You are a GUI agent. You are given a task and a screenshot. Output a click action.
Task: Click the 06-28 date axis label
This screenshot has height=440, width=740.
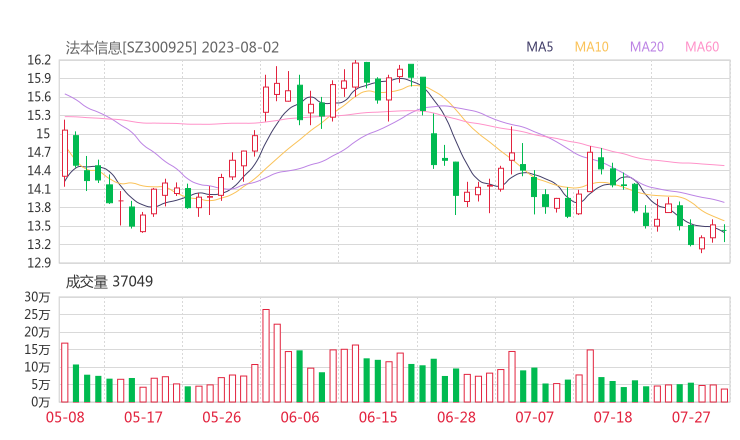coord(456,417)
